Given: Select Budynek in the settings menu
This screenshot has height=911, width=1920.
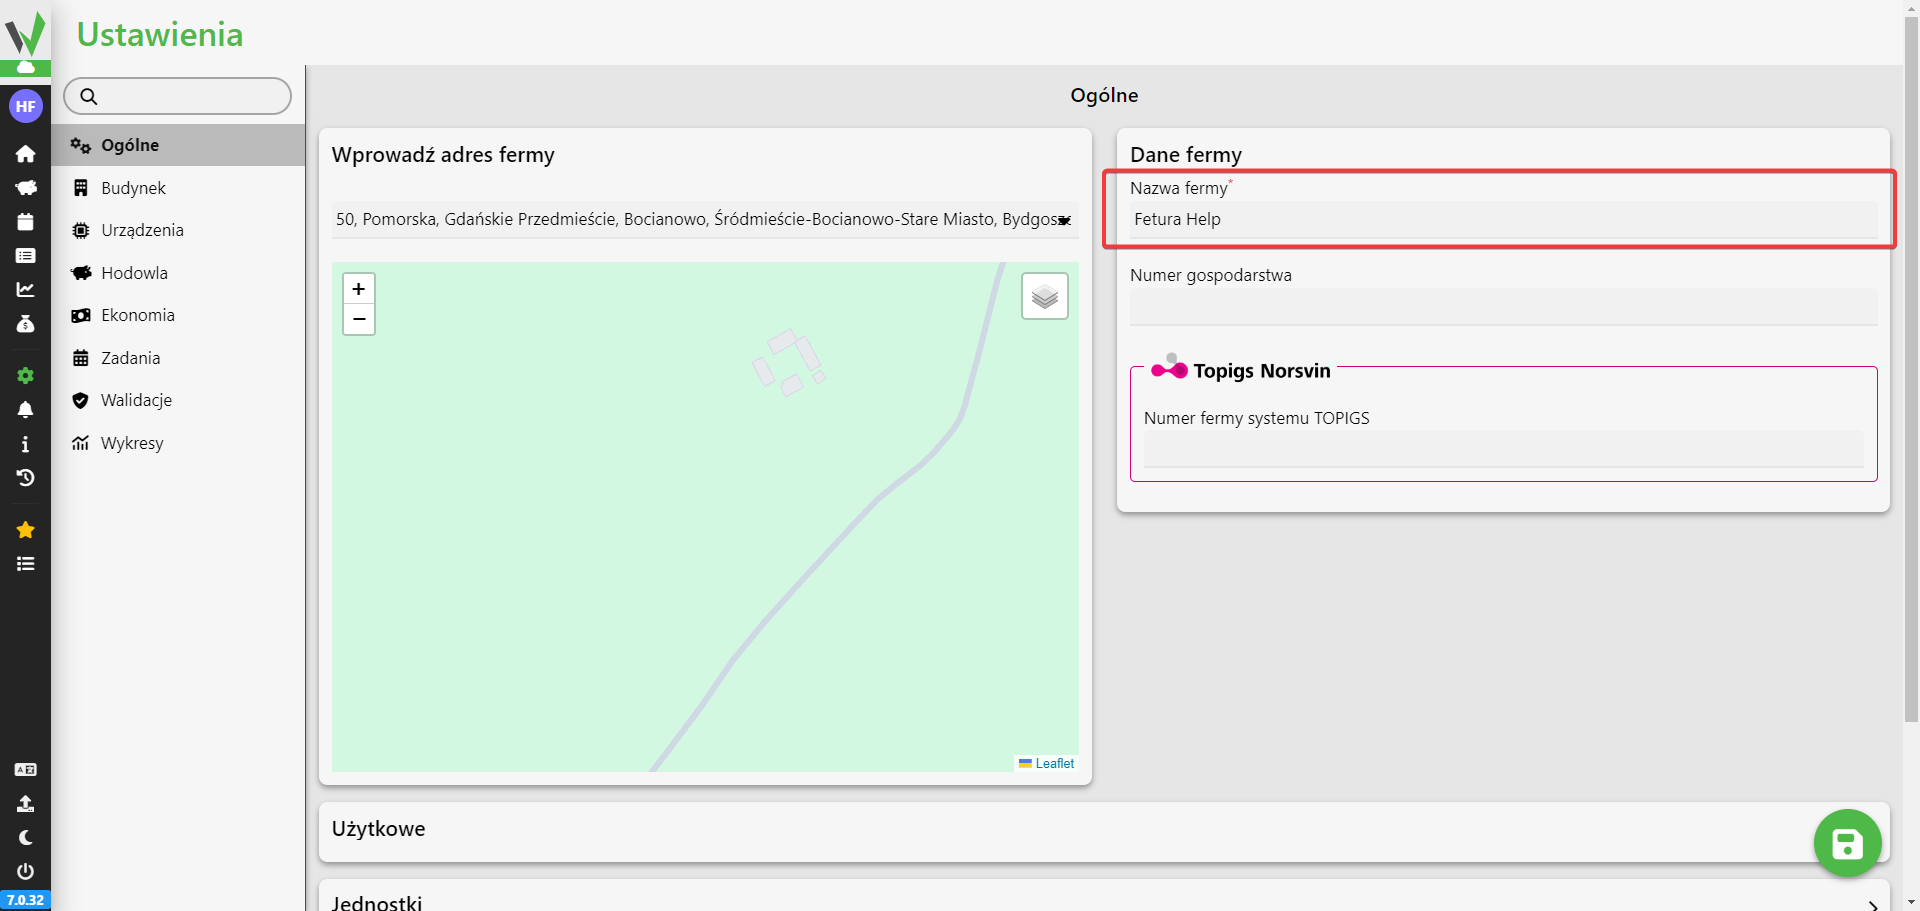Looking at the screenshot, I should pos(133,188).
